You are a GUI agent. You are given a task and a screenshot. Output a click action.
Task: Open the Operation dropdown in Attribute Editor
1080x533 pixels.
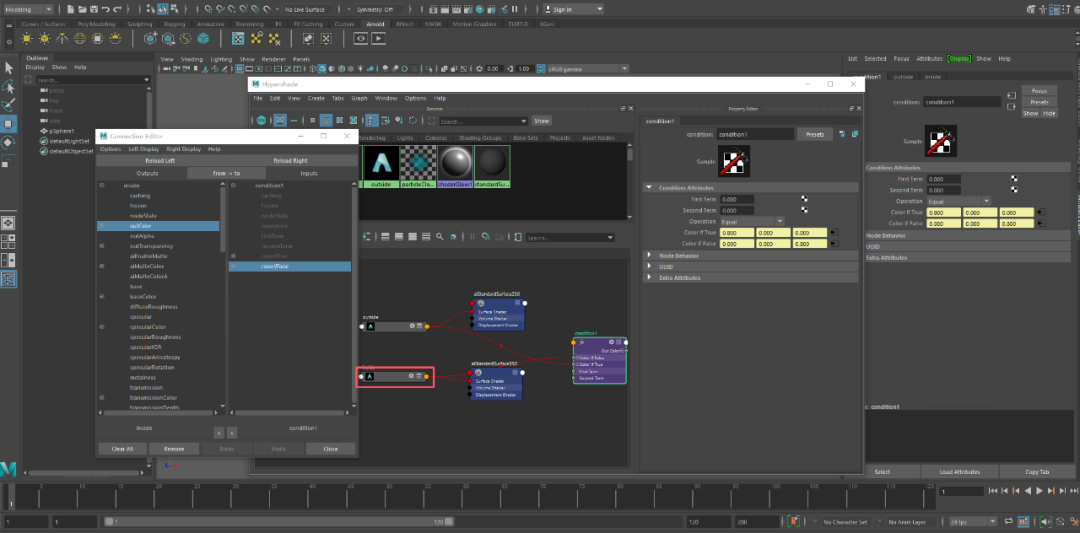click(959, 201)
